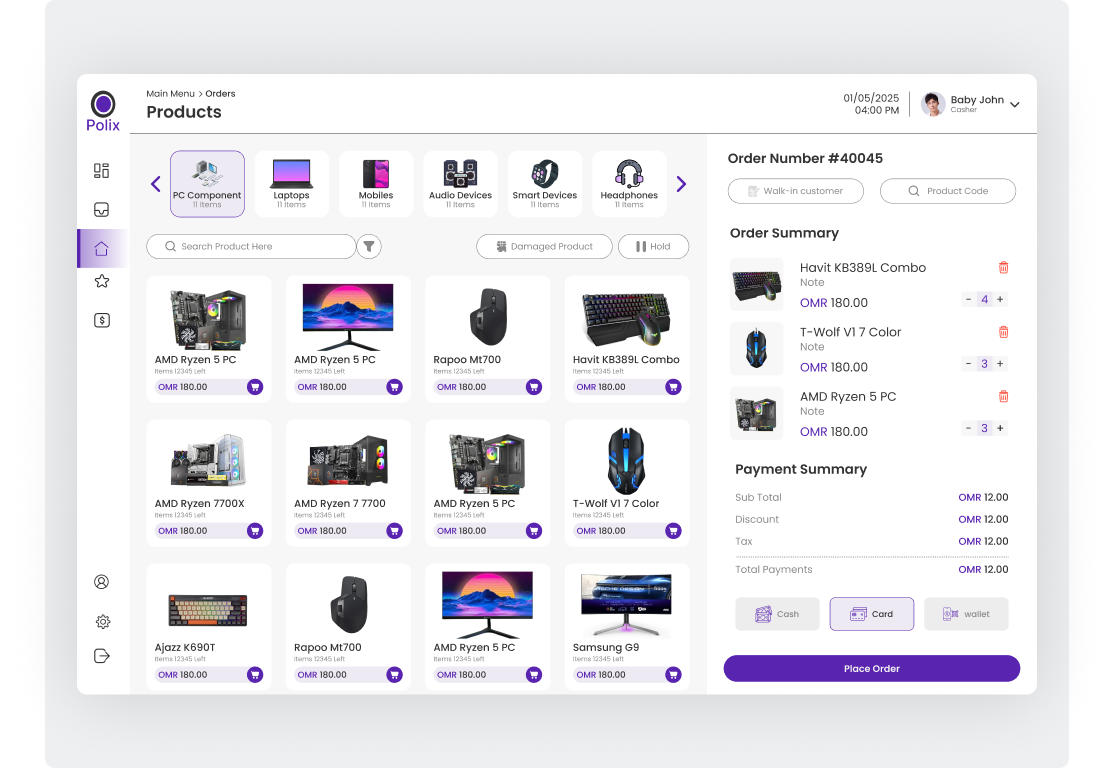Increase AMD Ryzen 5 PC order quantity
Screen dimensions: 1114x776
pos(1000,429)
